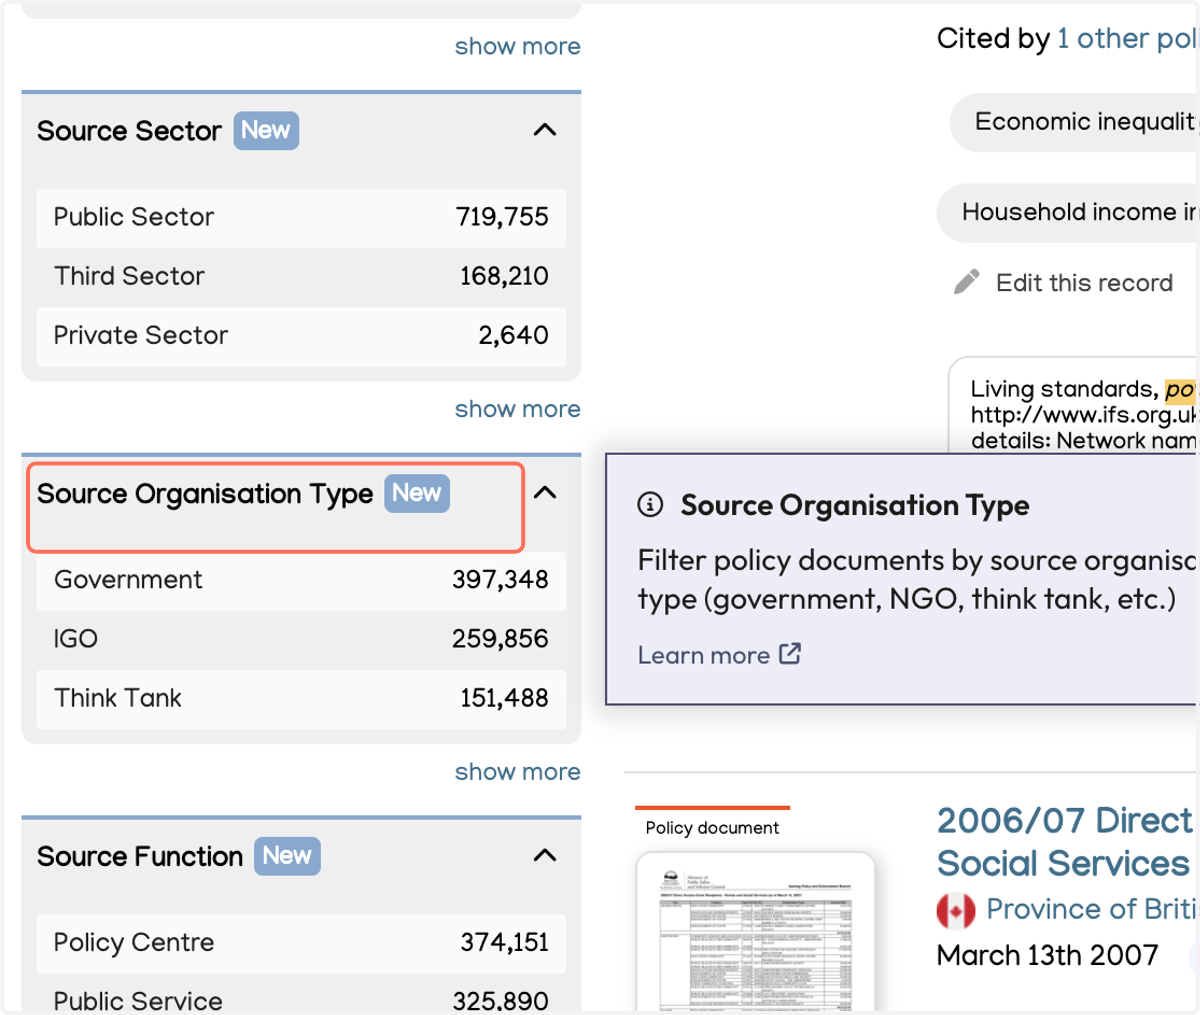Click the Policy document label
The height and width of the screenshot is (1015, 1200).
coord(712,828)
